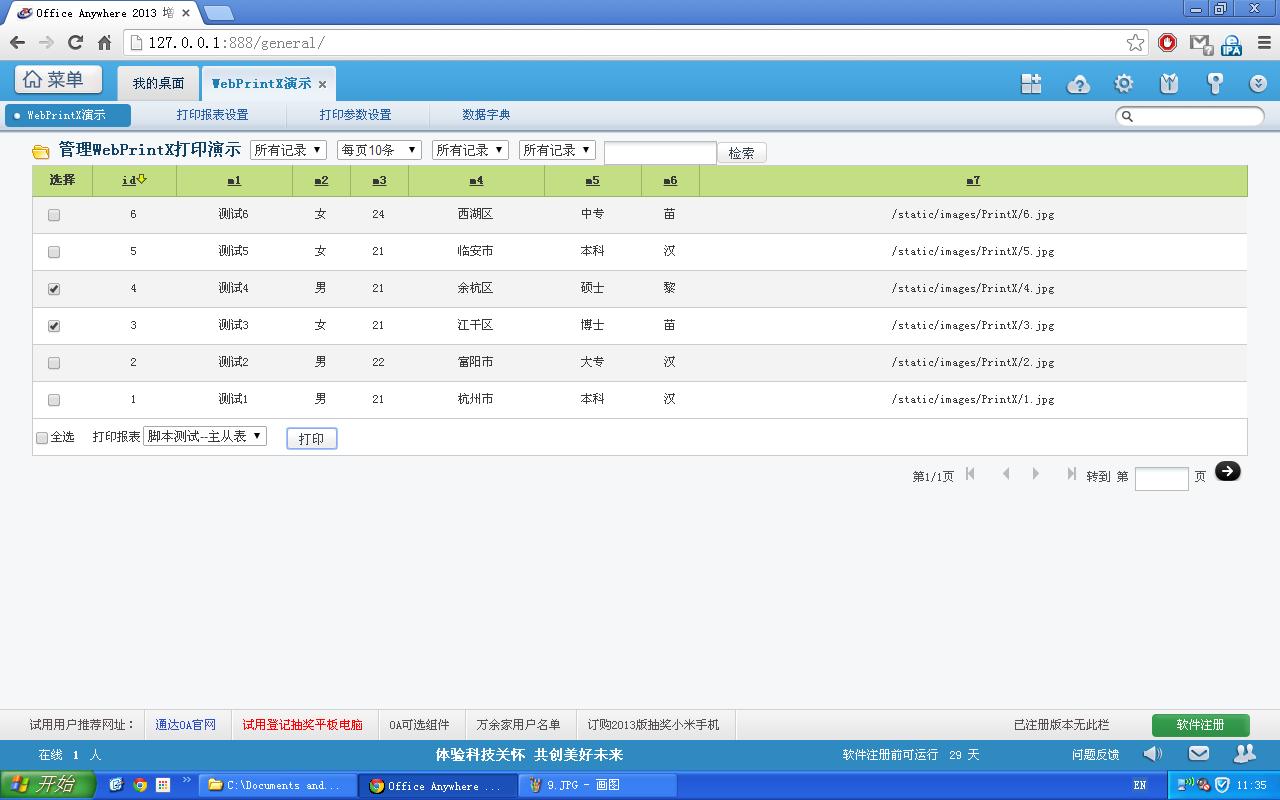Switch to 9.JPG - 画图 taskbar item
Viewport: 1280px width, 800px height.
click(x=598, y=786)
